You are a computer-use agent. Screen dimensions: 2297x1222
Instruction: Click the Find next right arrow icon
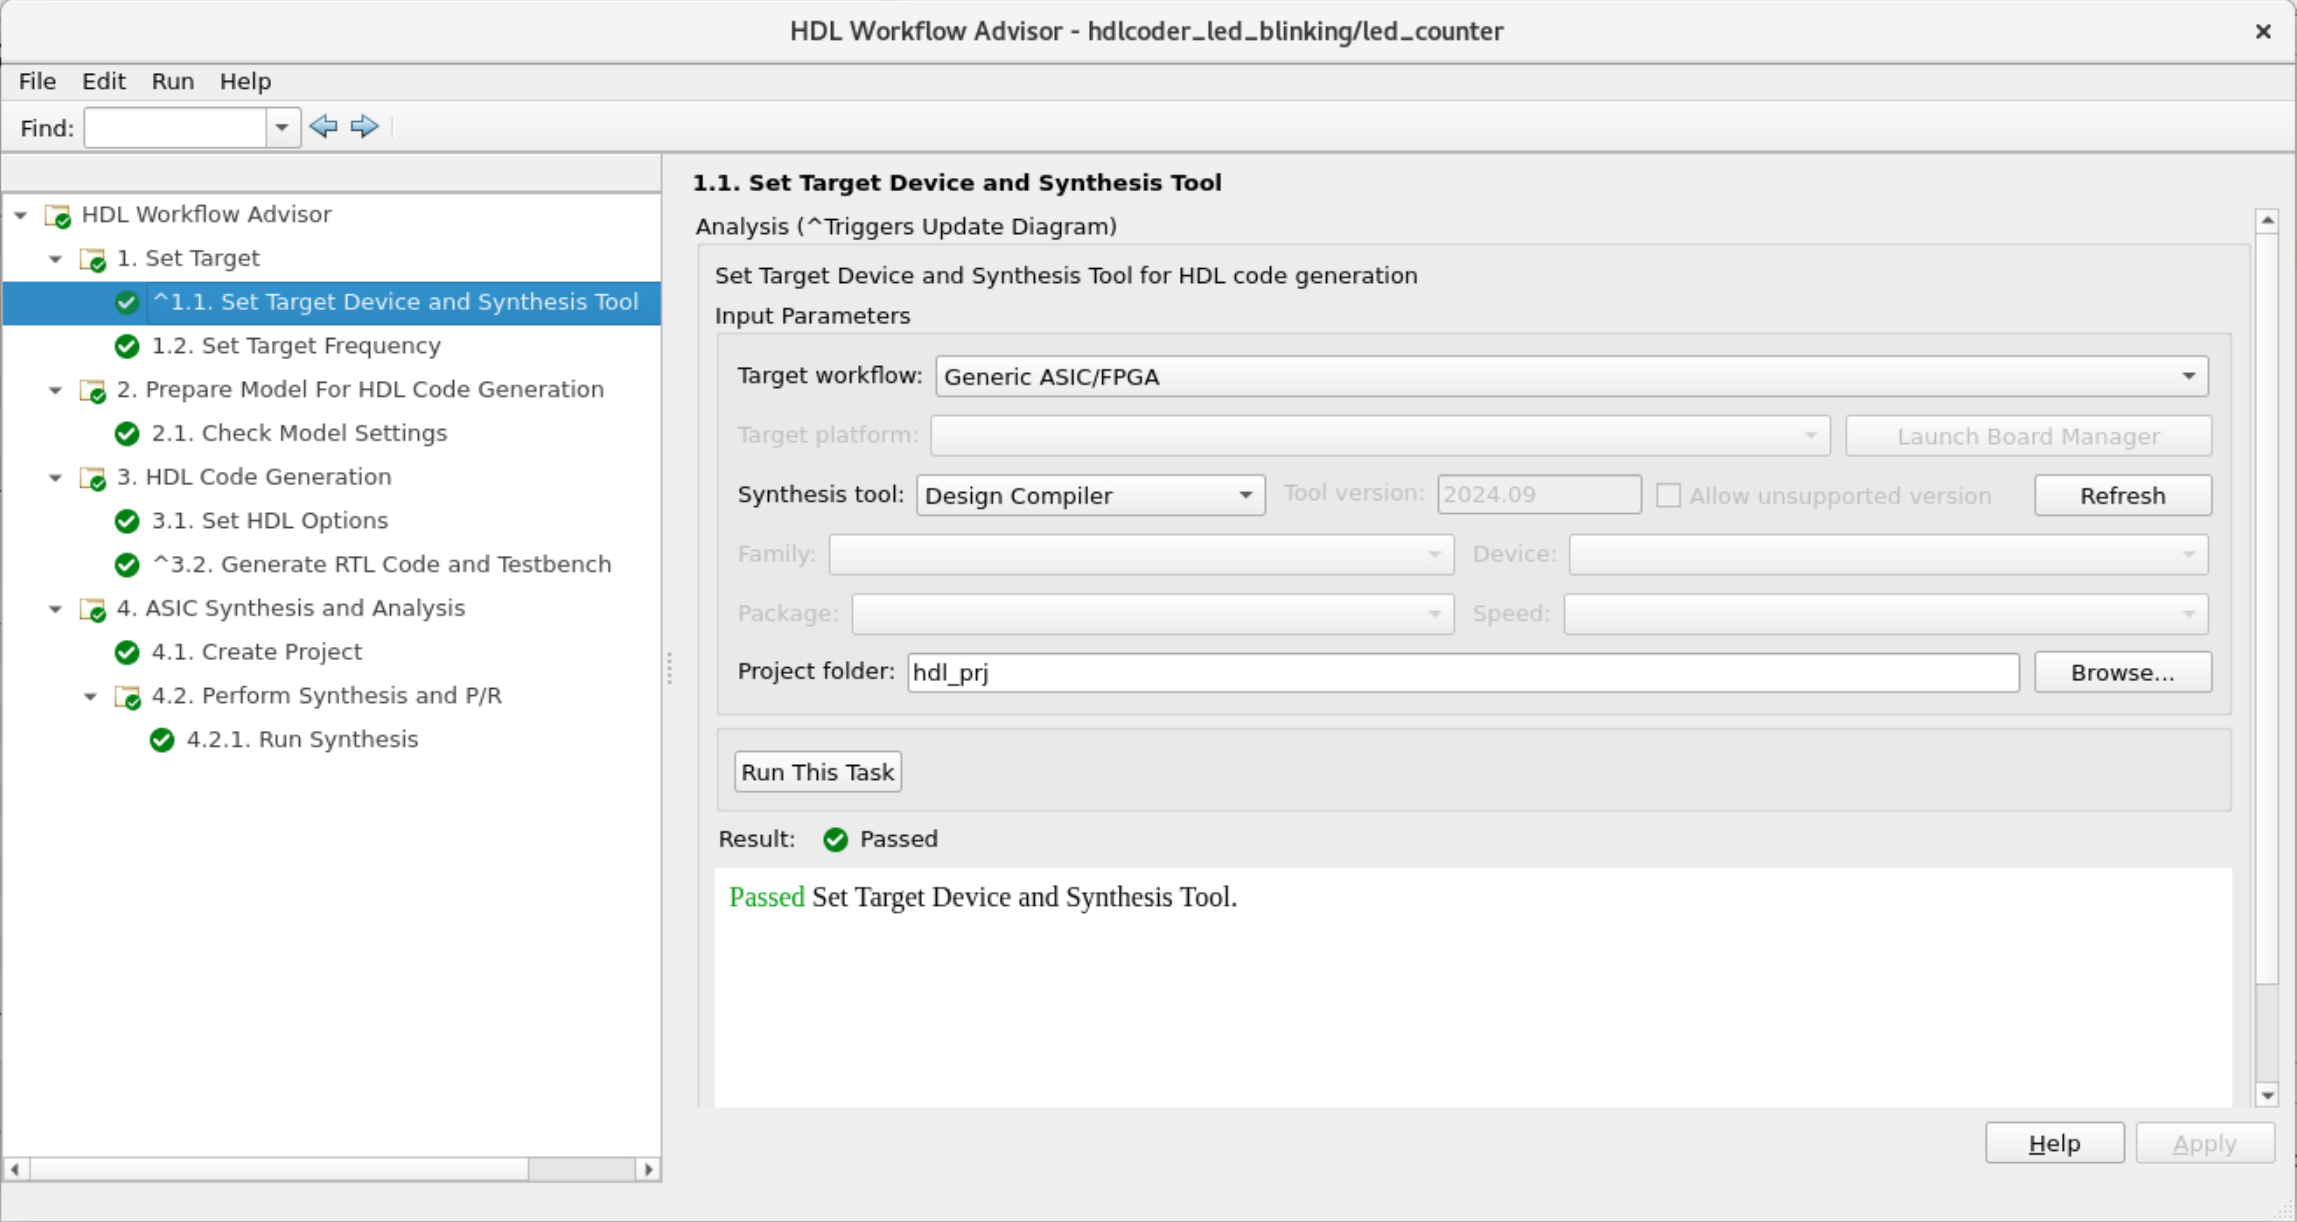click(365, 127)
